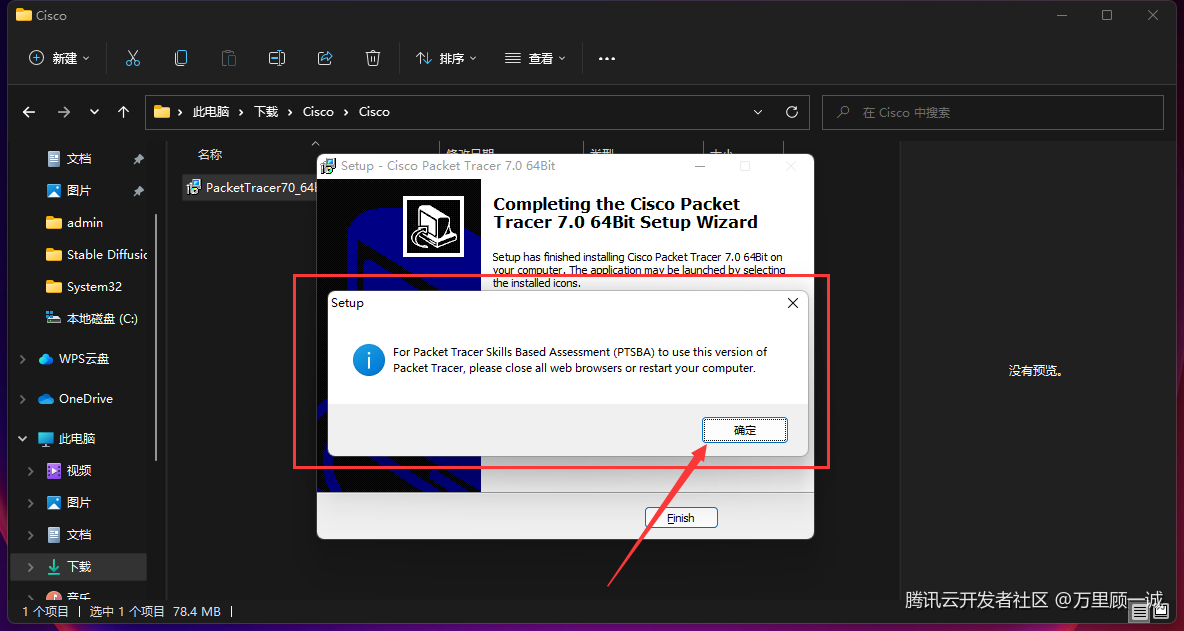Go back with the left arrow

click(29, 112)
